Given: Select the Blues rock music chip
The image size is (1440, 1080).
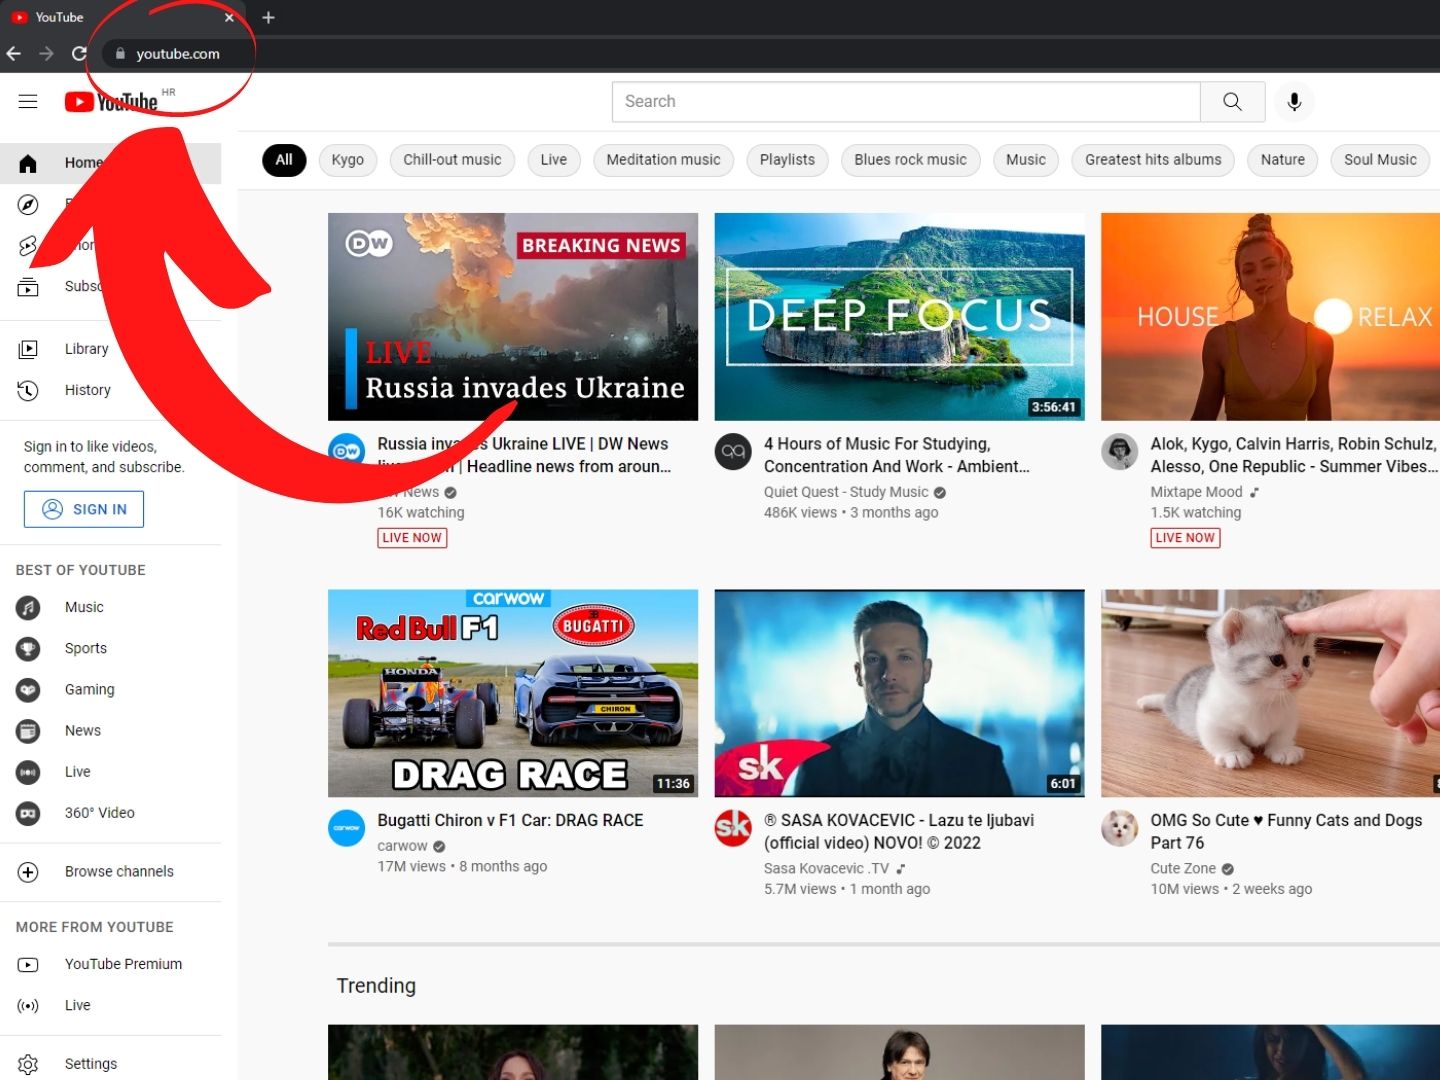Looking at the screenshot, I should pyautogui.click(x=910, y=160).
